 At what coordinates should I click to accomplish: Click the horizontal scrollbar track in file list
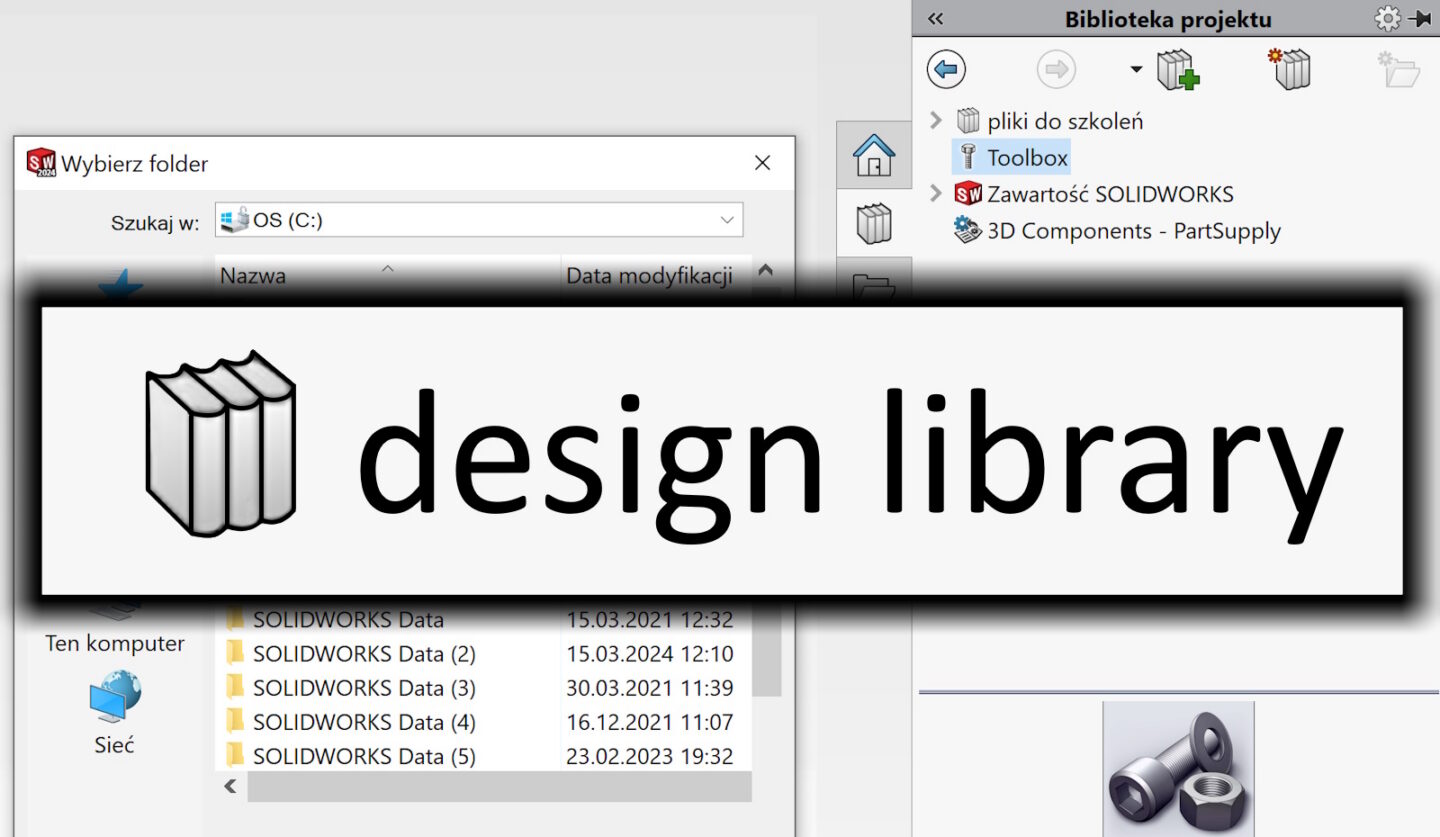click(x=499, y=786)
